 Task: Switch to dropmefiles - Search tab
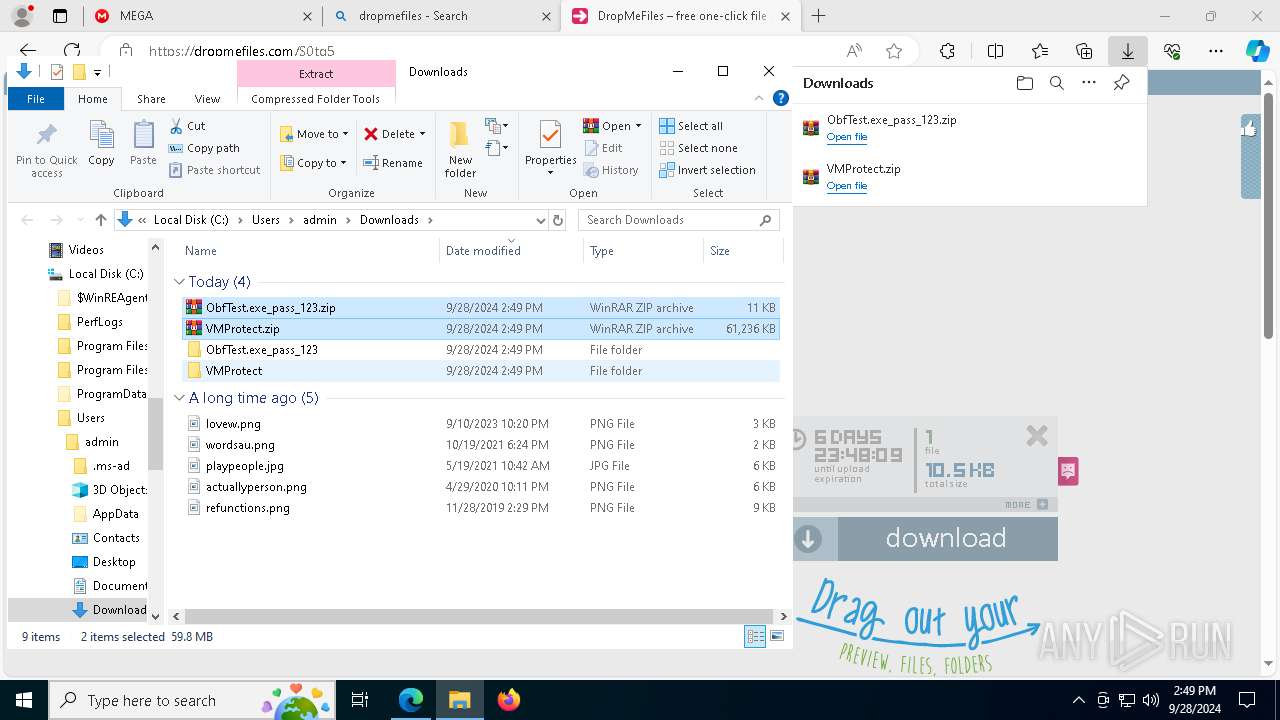443,16
